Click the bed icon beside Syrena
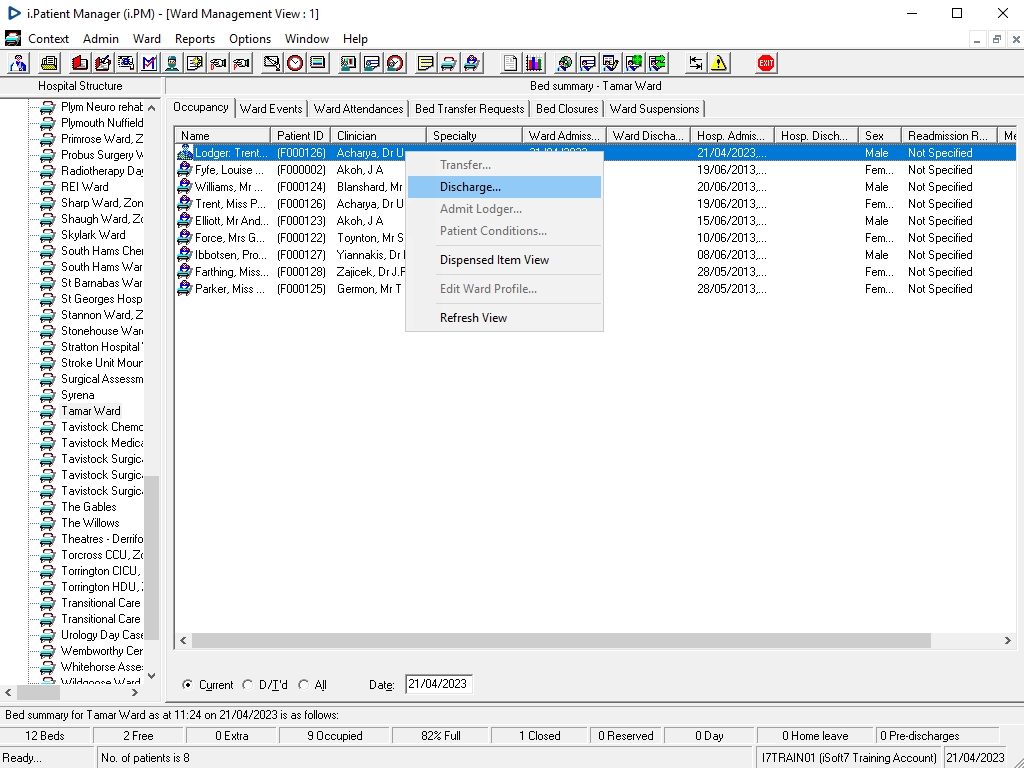 point(48,395)
